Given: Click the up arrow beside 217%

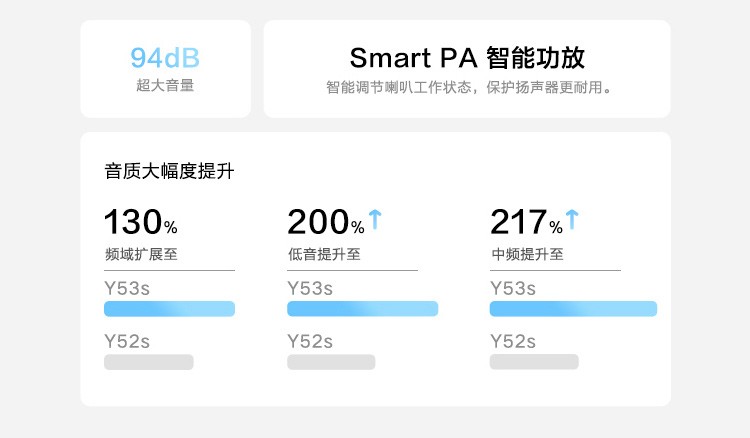Looking at the screenshot, I should 572,219.
